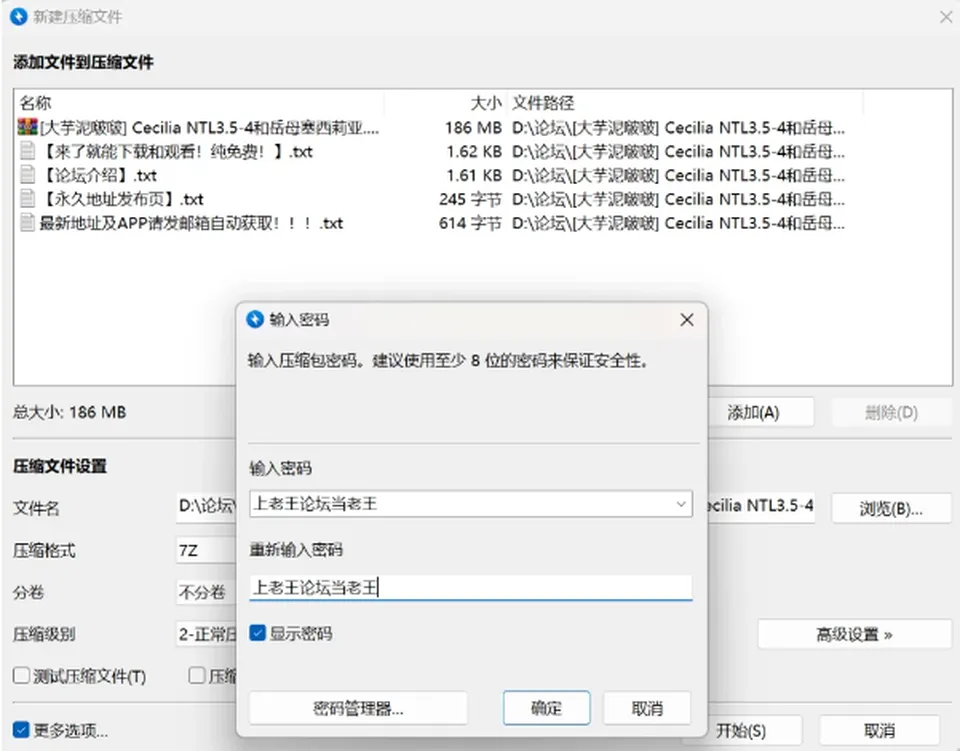
Task: Open the 密码管理器... button
Action: tap(358, 708)
